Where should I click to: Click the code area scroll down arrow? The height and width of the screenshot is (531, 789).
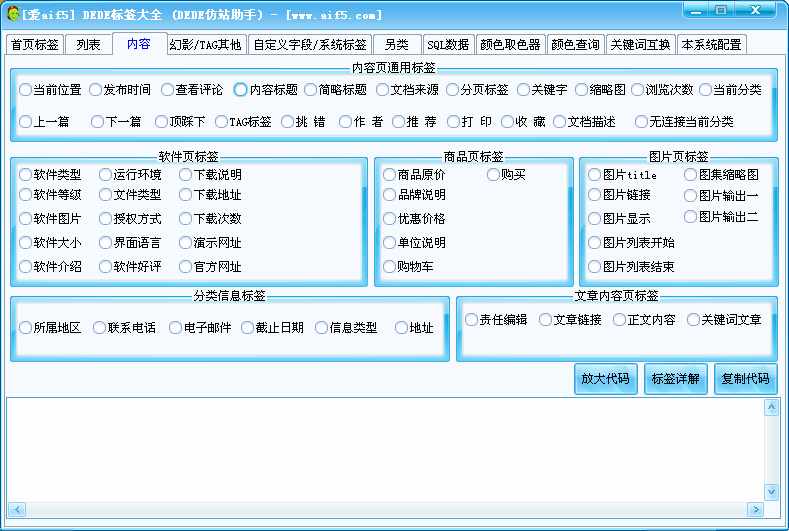(771, 491)
